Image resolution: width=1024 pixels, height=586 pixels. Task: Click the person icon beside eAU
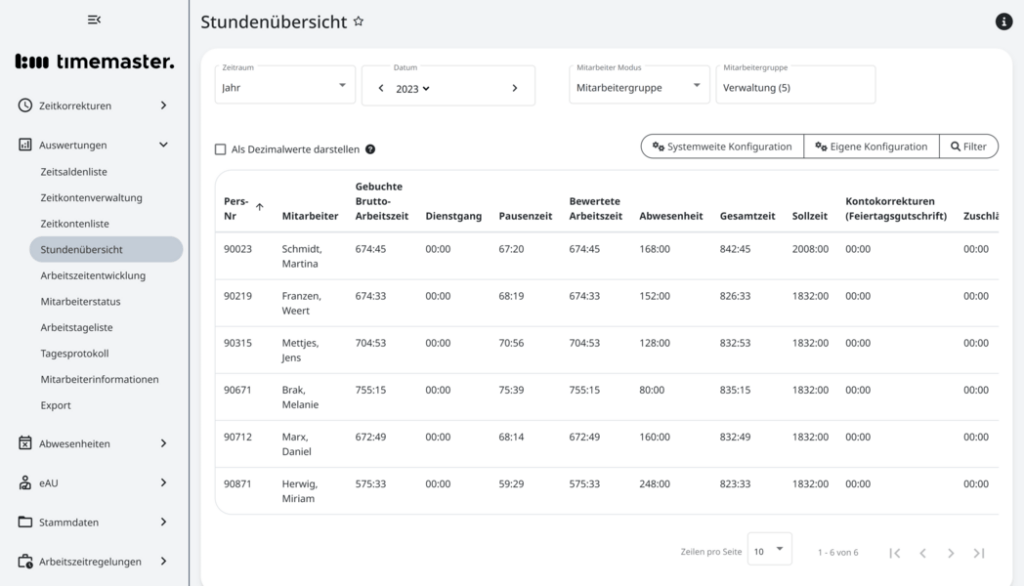click(23, 482)
